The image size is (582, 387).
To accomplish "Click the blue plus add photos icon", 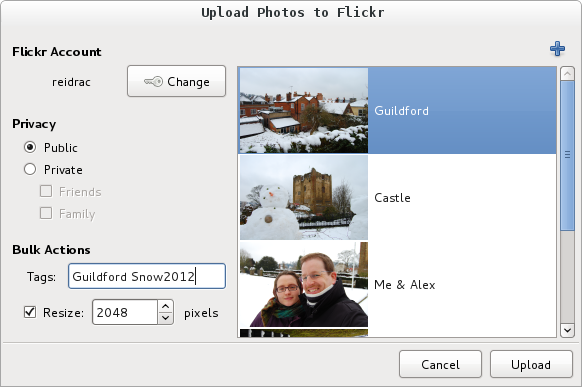I will click(557, 49).
